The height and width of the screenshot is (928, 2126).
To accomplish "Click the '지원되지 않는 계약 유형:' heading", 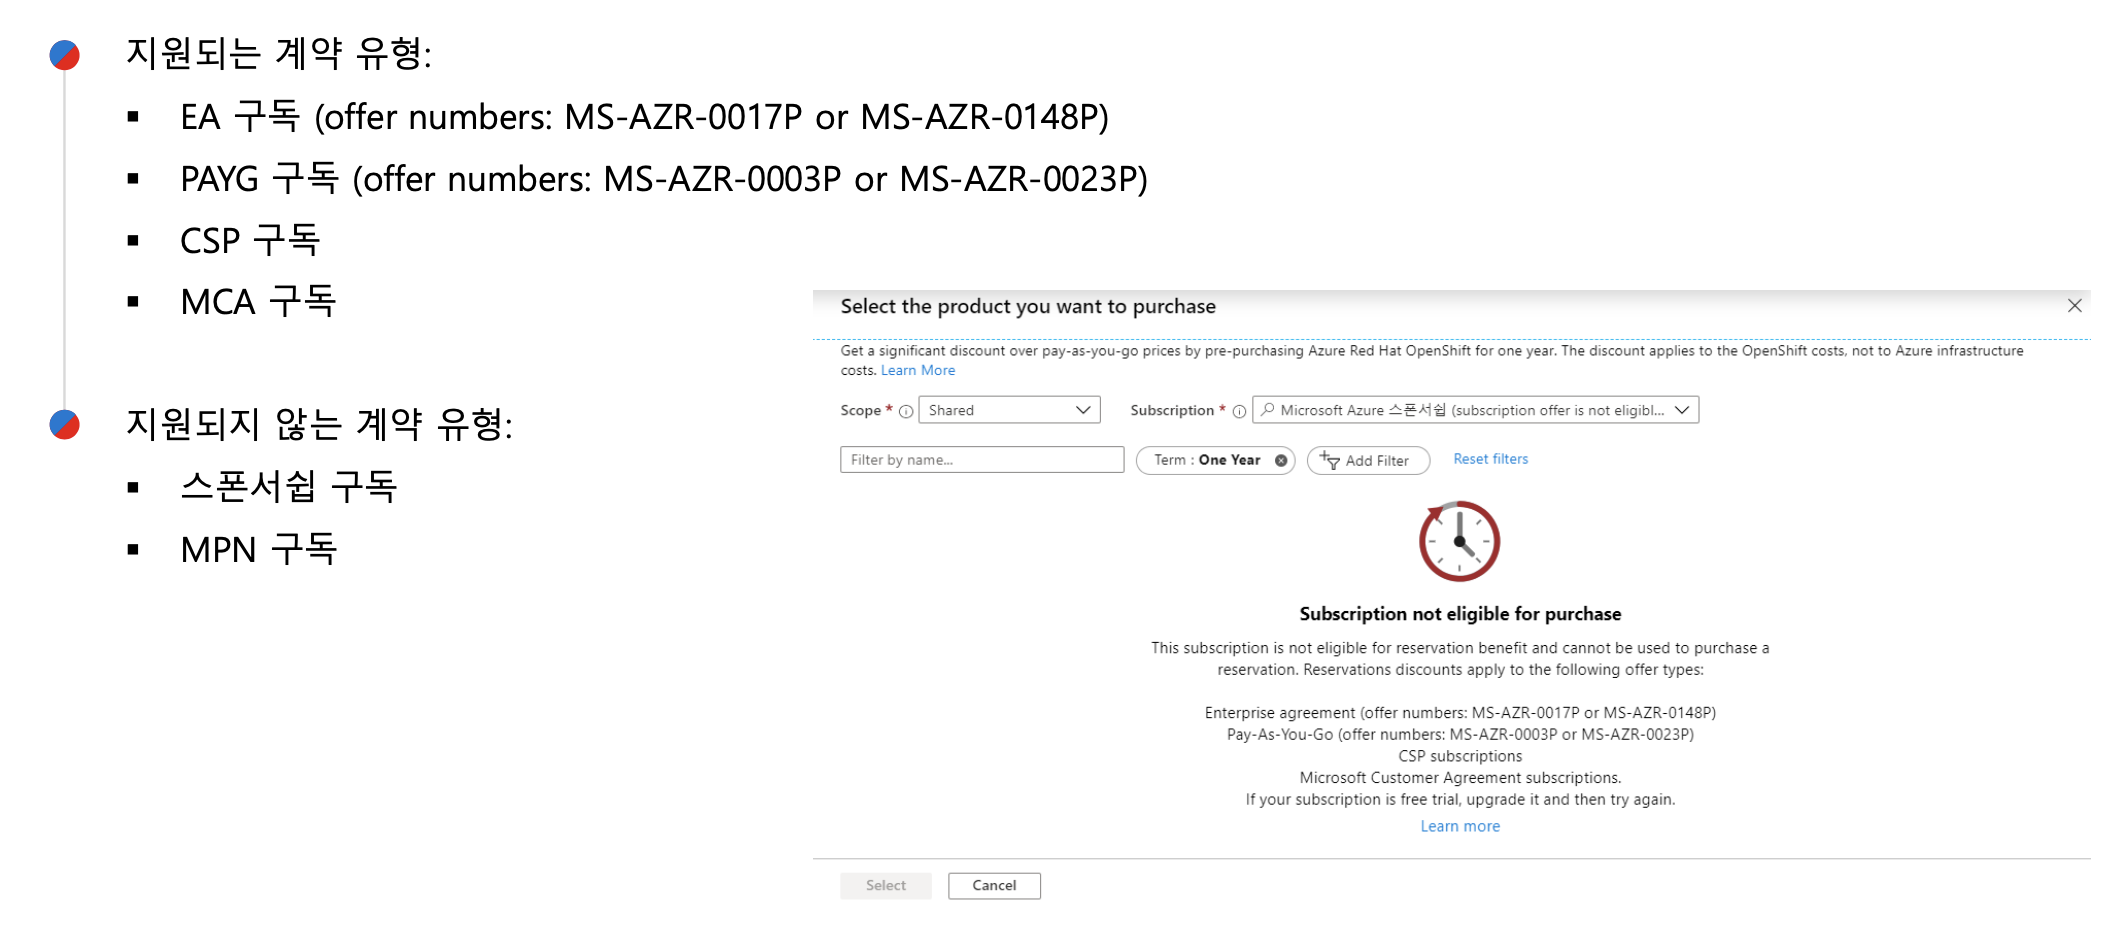I will pyautogui.click(x=319, y=424).
